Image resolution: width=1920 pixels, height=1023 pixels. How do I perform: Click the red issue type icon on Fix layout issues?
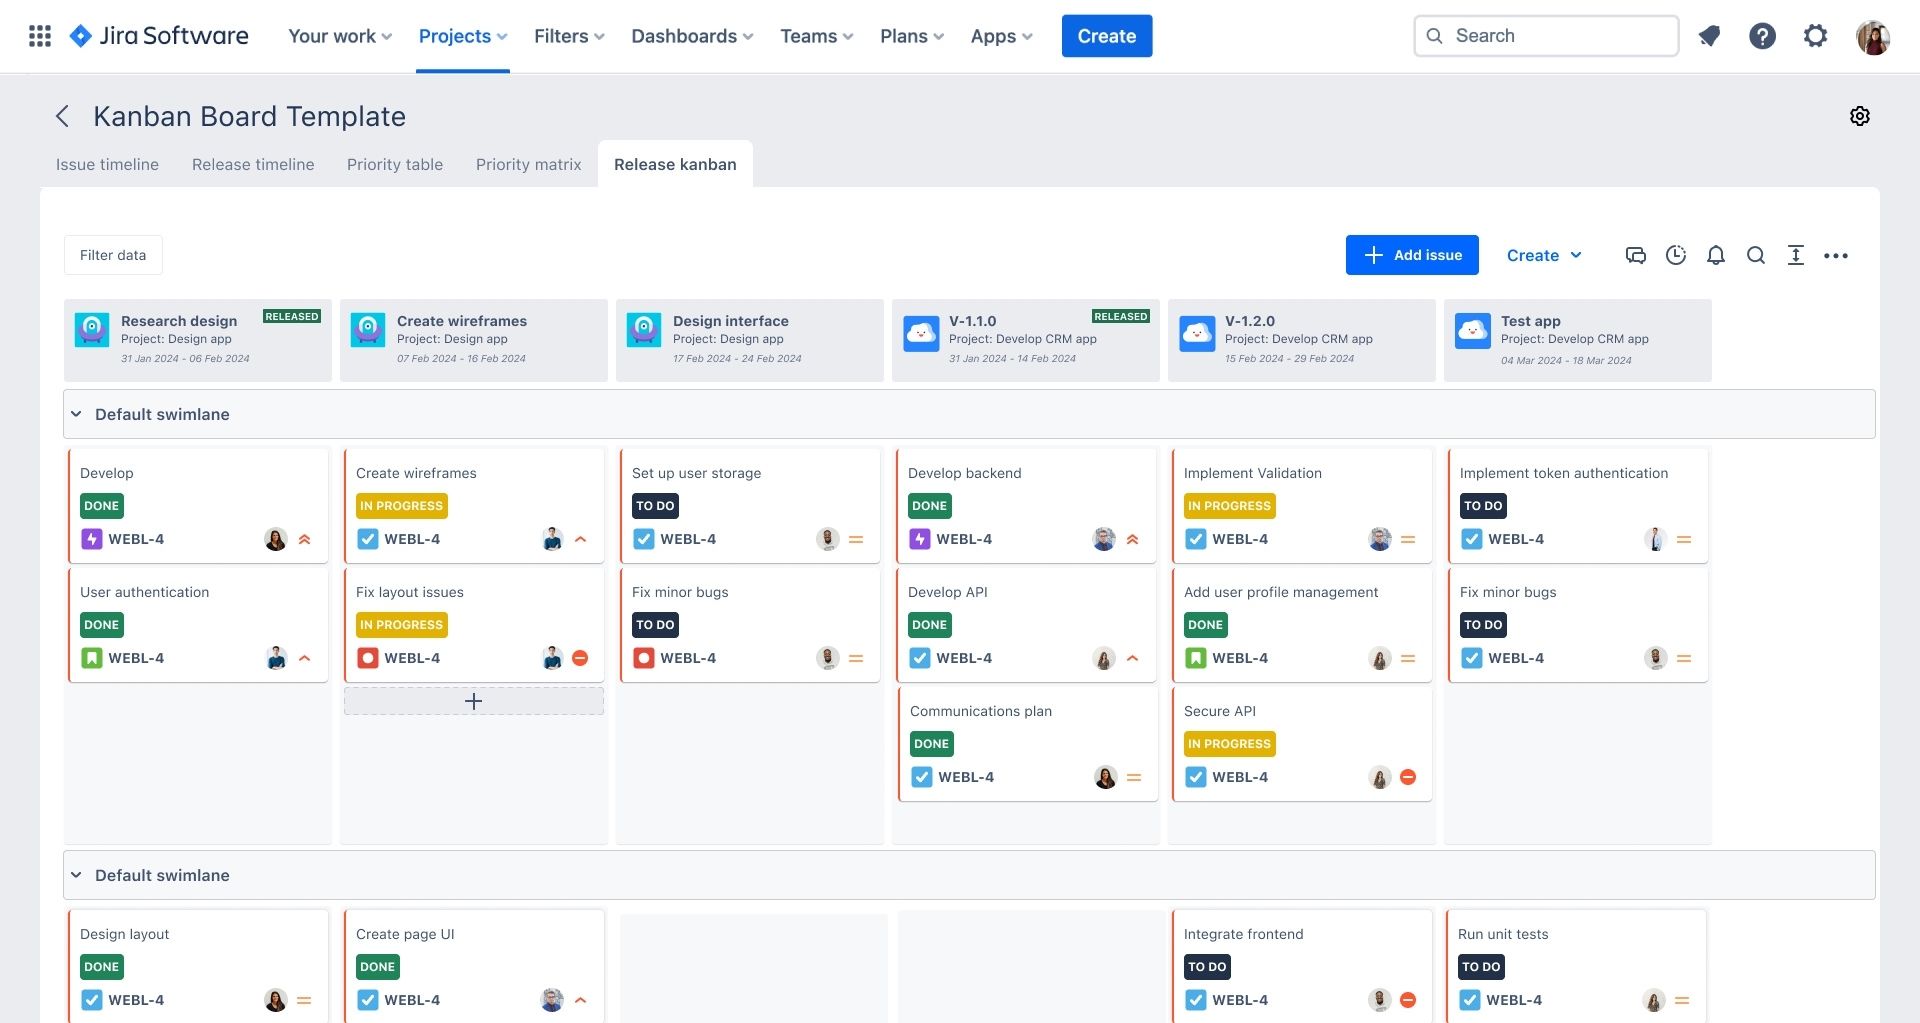[x=368, y=658]
